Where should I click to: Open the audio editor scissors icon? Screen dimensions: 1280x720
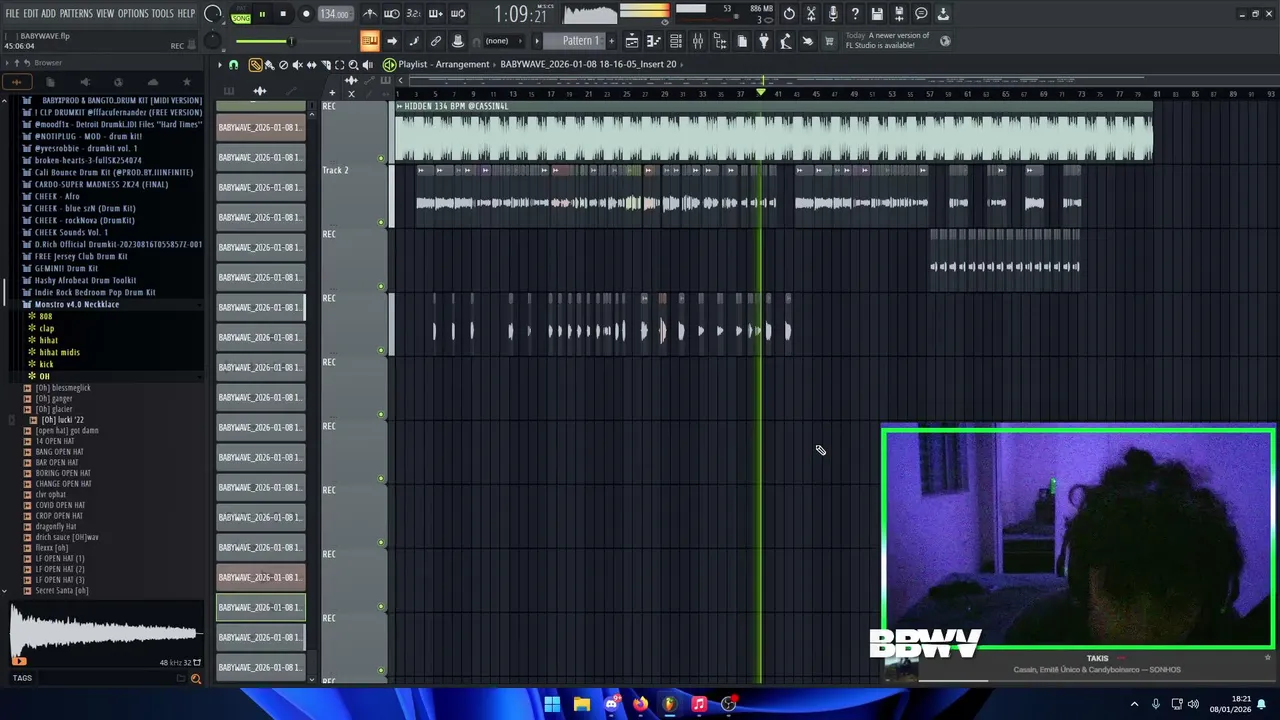pos(811,14)
